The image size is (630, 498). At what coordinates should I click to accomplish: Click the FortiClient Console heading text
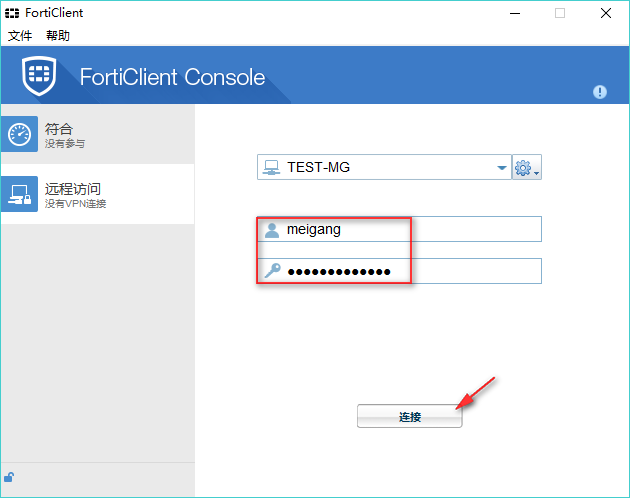click(172, 77)
